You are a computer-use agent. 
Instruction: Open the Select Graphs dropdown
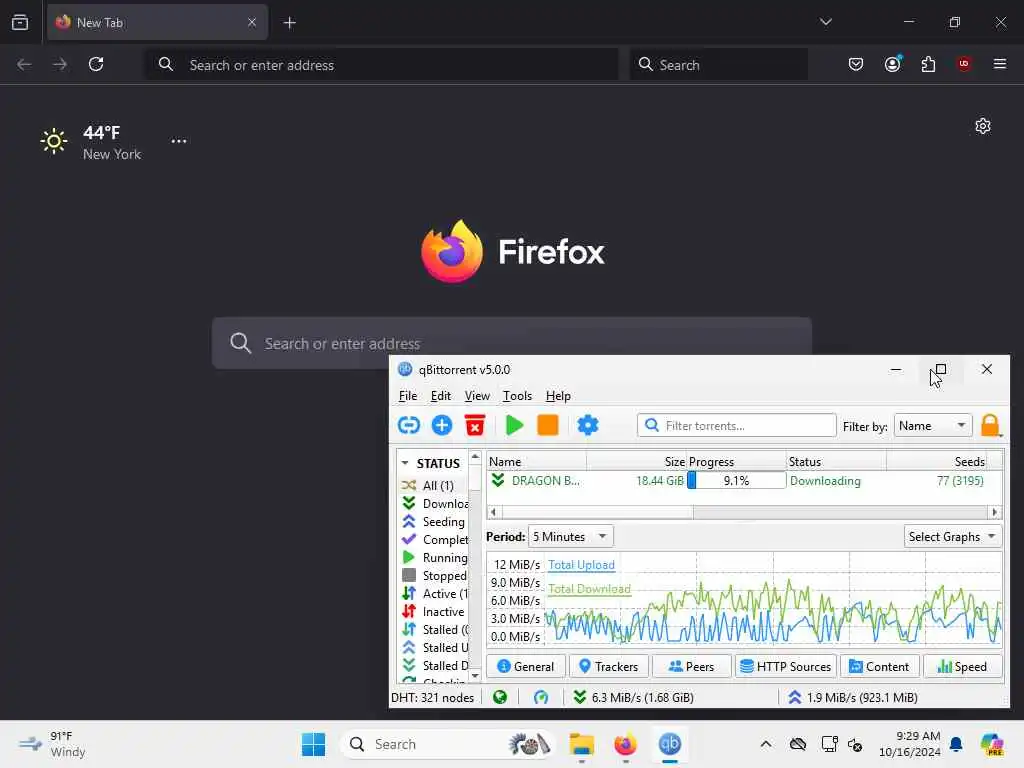point(953,537)
